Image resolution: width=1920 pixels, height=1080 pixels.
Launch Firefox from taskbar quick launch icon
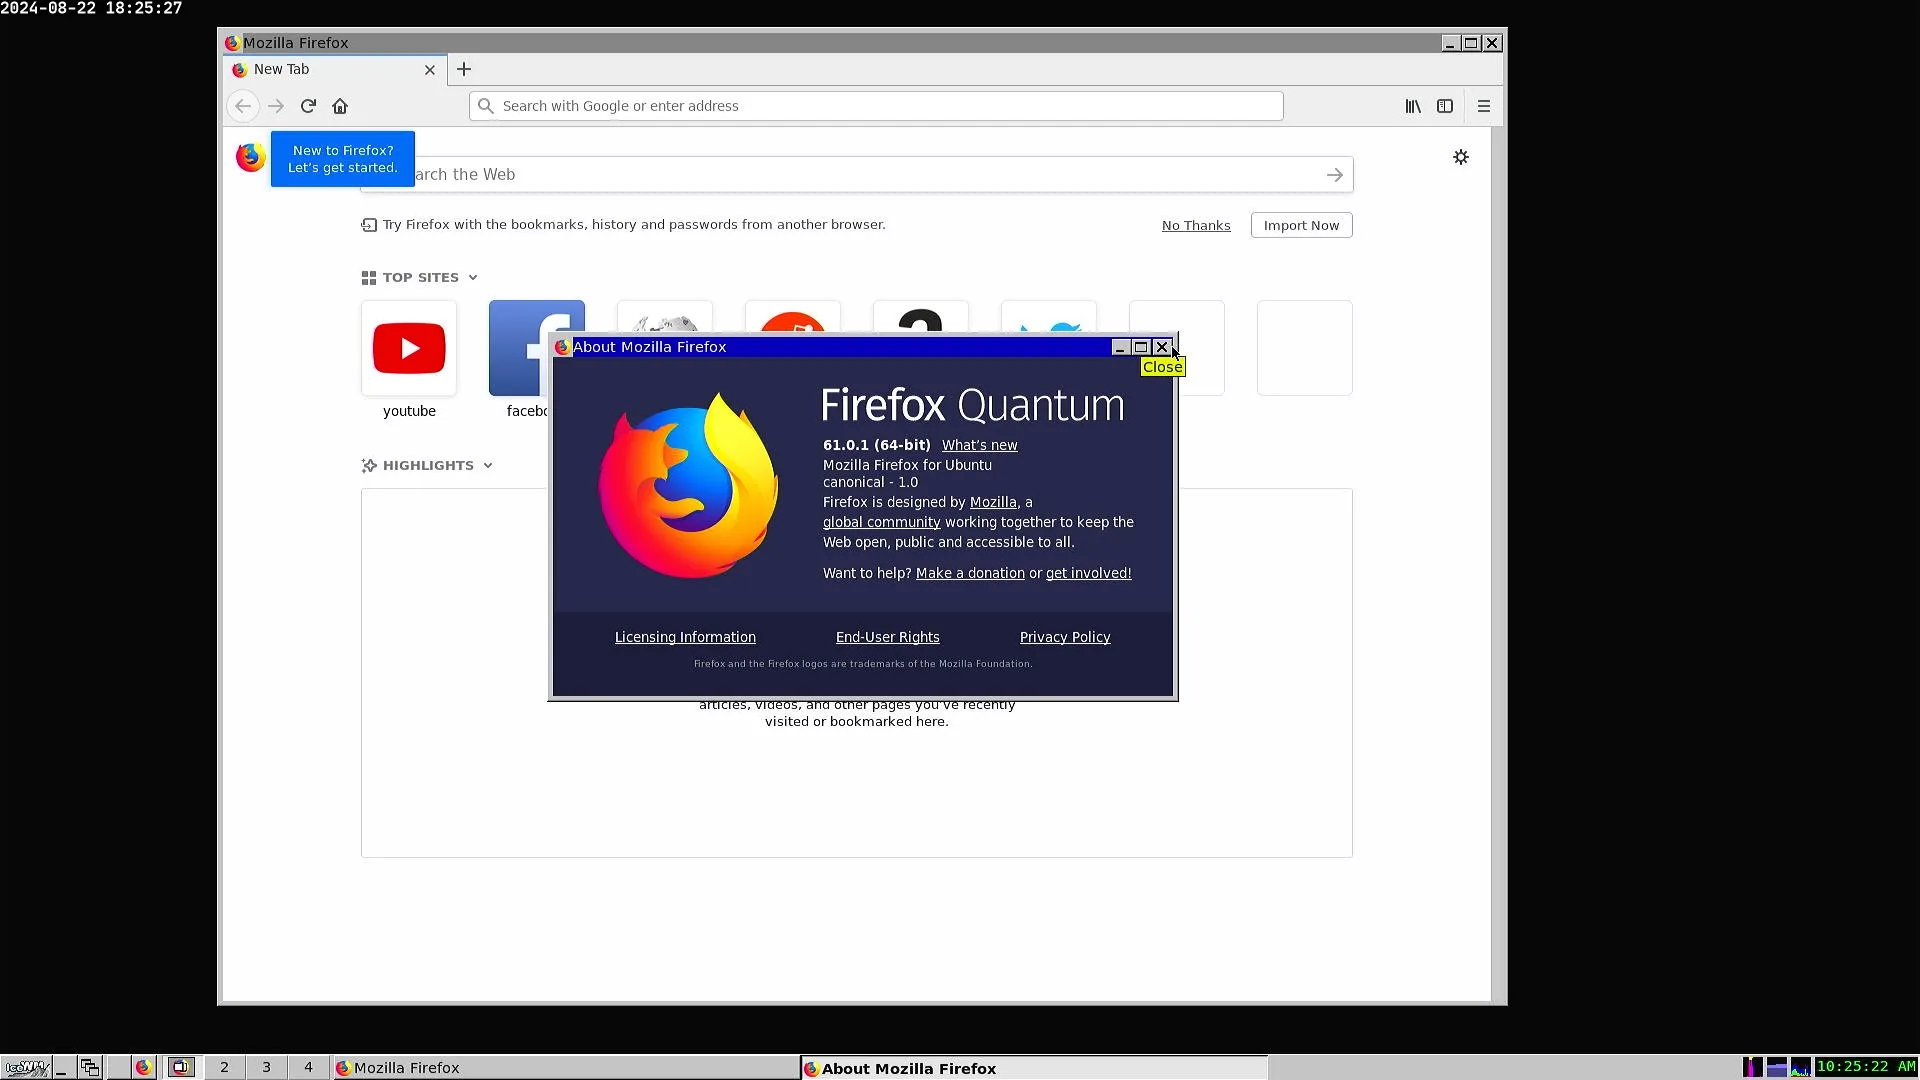[144, 1067]
